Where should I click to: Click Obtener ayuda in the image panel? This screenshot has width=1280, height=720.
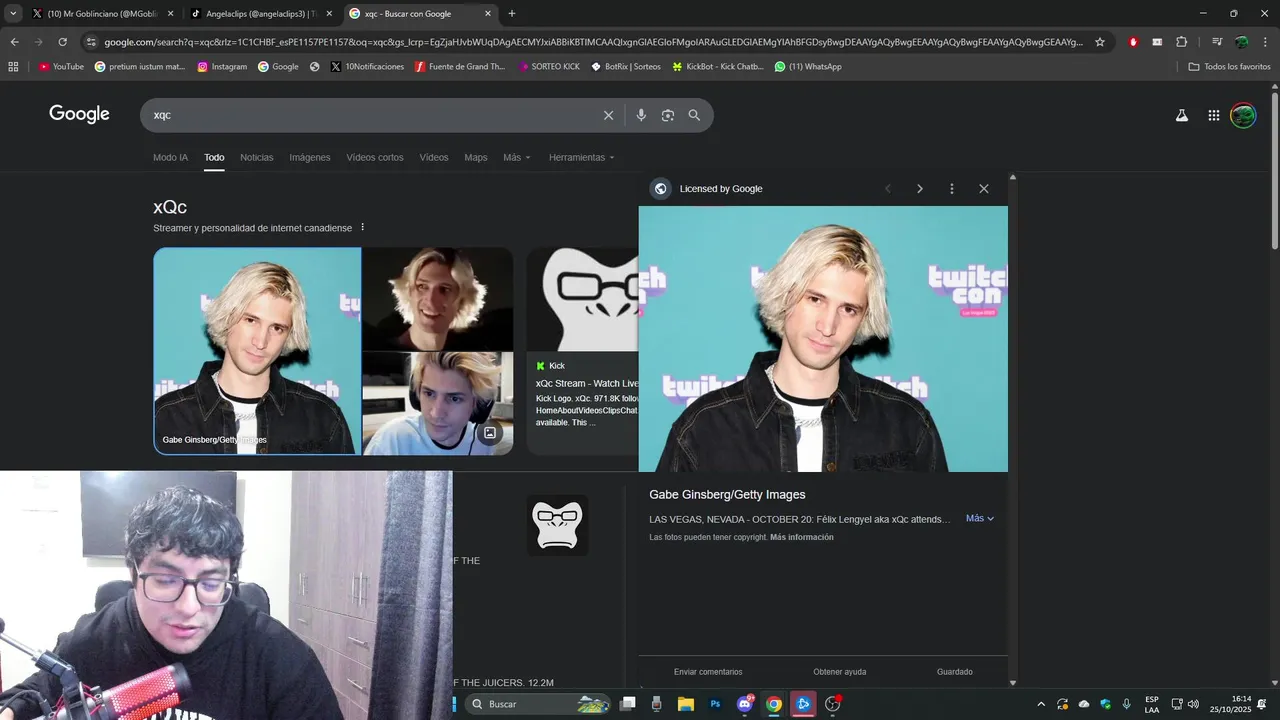pyautogui.click(x=840, y=672)
